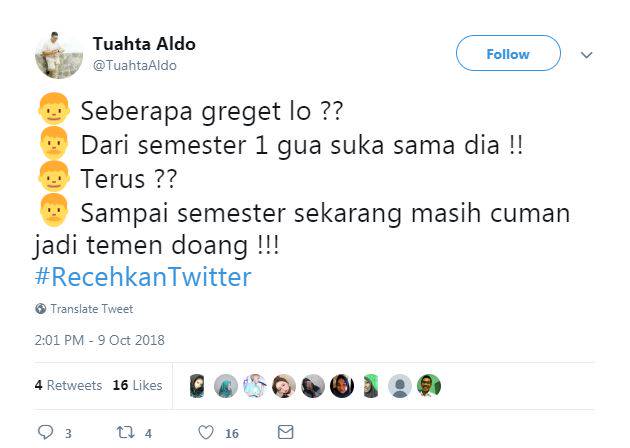The height and width of the screenshot is (448, 630).
Task: Open the #RecehkanTwitter hashtag
Action: click(x=143, y=277)
